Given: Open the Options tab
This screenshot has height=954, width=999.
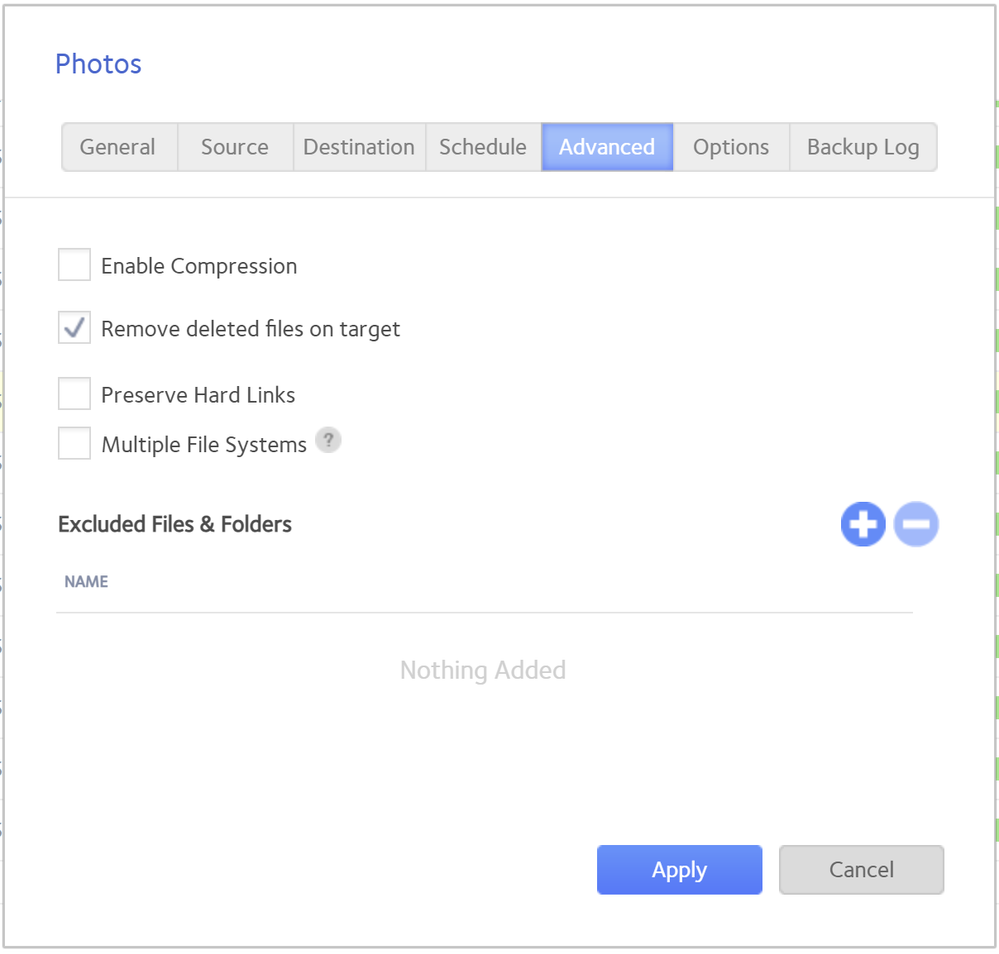Looking at the screenshot, I should [731, 147].
